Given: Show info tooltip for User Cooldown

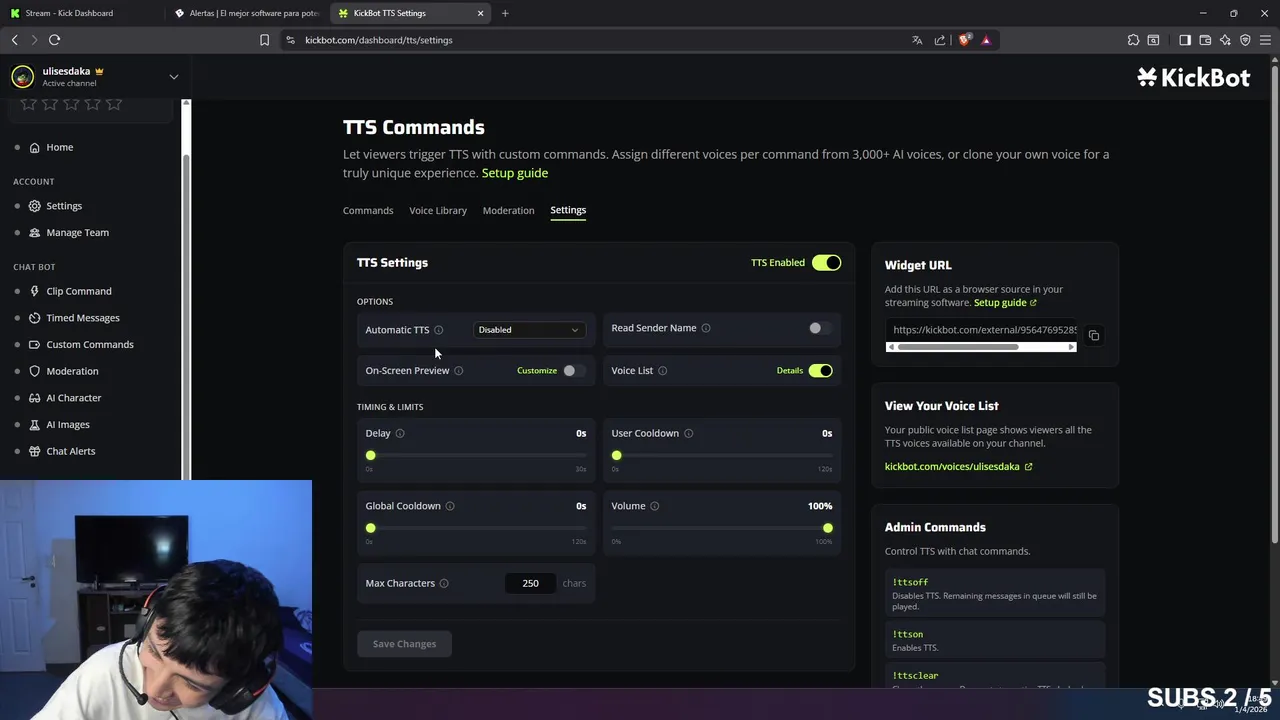Looking at the screenshot, I should (689, 434).
